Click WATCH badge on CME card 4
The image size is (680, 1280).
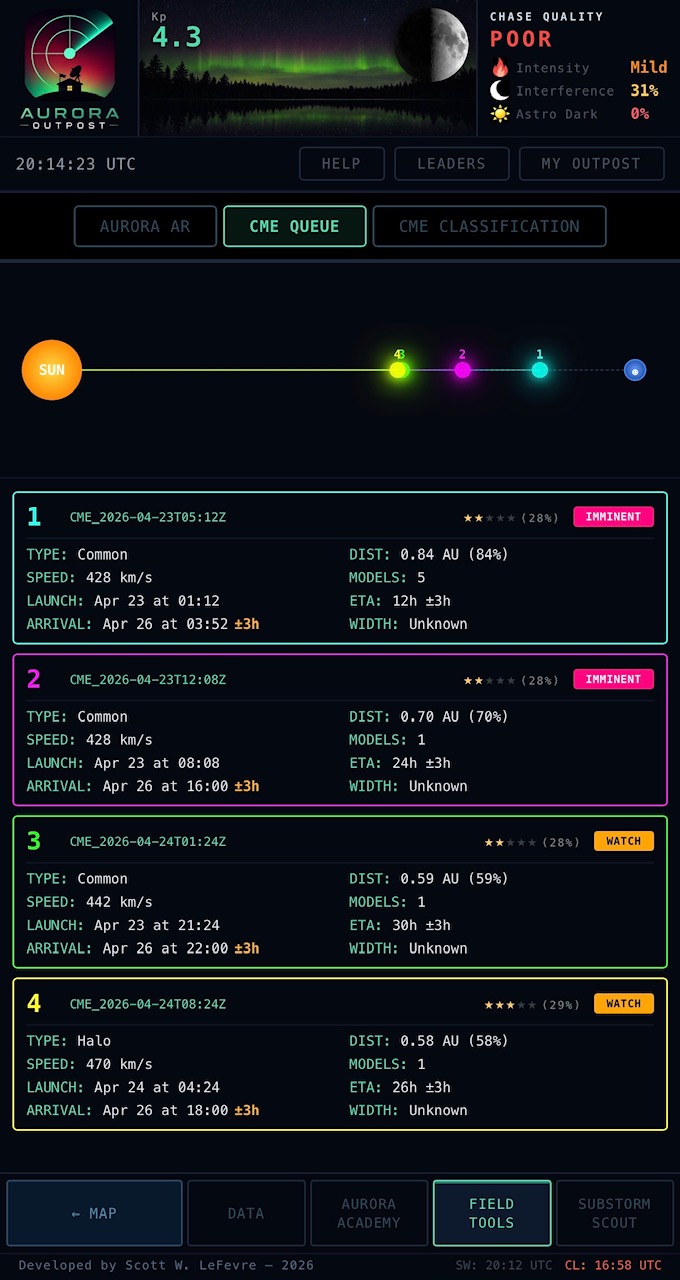pyautogui.click(x=624, y=1003)
